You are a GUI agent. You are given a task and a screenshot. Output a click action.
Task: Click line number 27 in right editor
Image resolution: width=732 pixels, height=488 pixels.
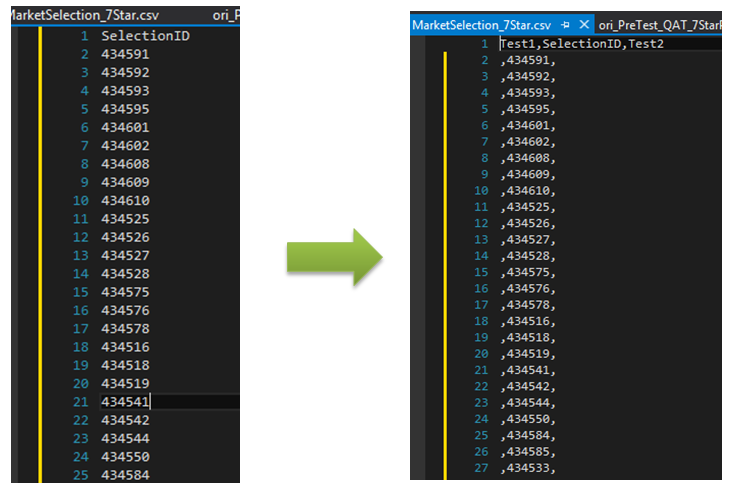tap(481, 467)
